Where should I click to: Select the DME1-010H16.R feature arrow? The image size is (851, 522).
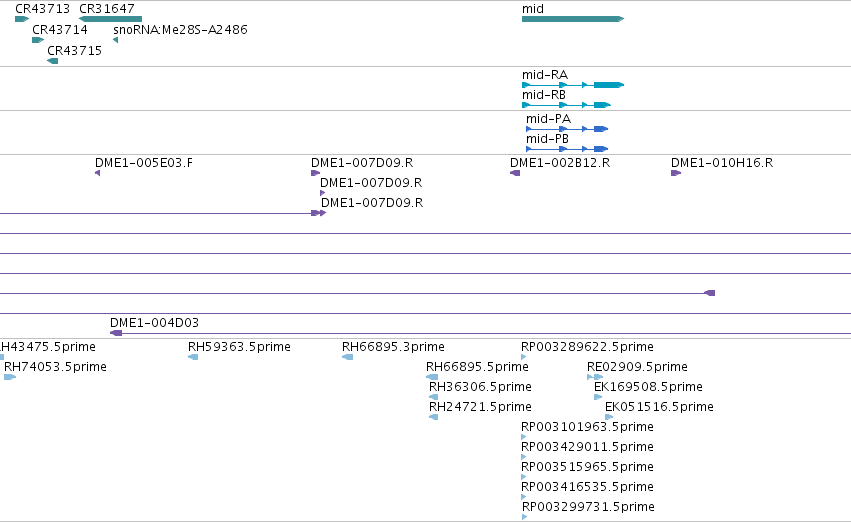(676, 173)
